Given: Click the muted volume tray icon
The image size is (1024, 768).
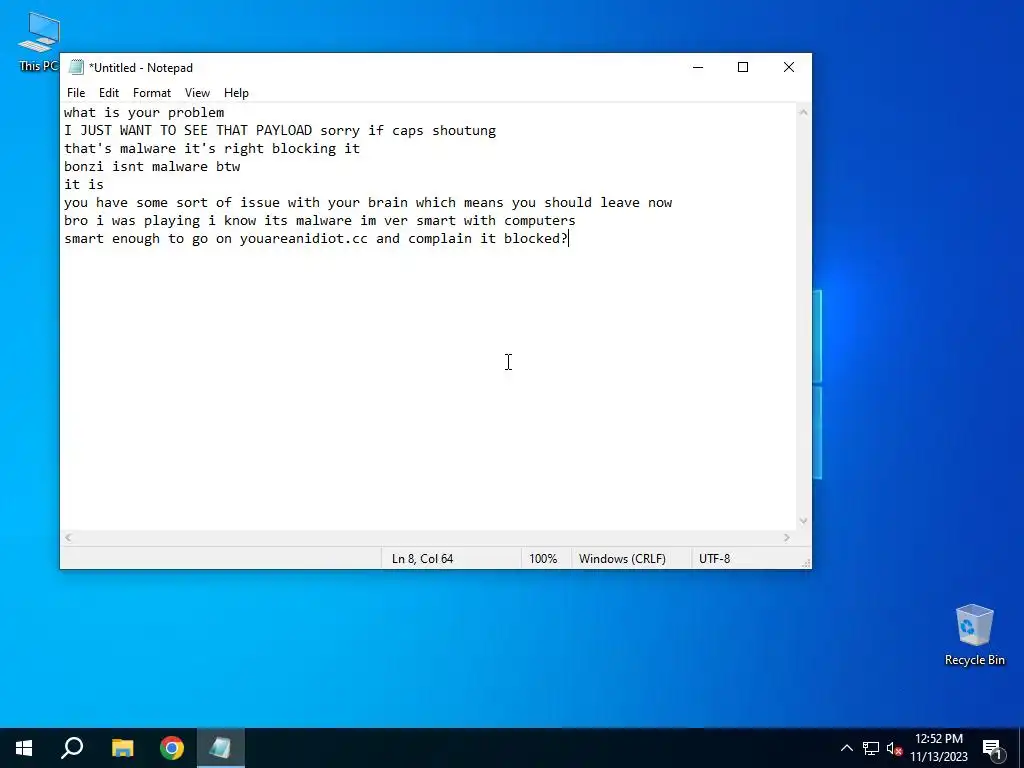Looking at the screenshot, I should coord(894,748).
